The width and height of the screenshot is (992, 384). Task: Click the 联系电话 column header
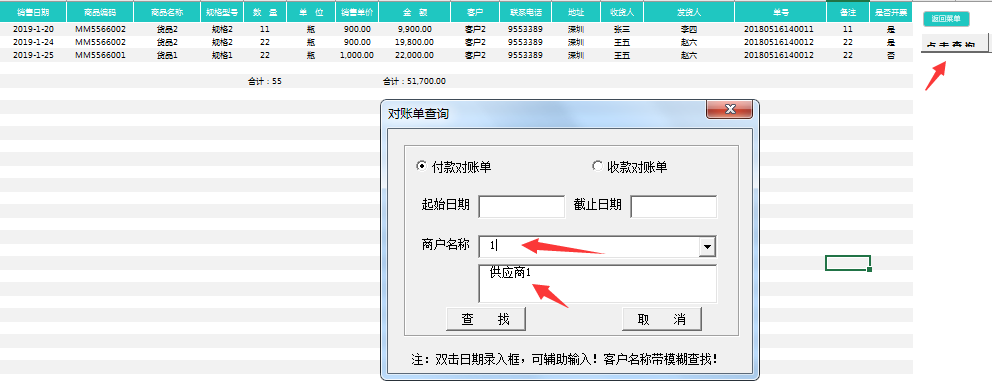pos(525,12)
